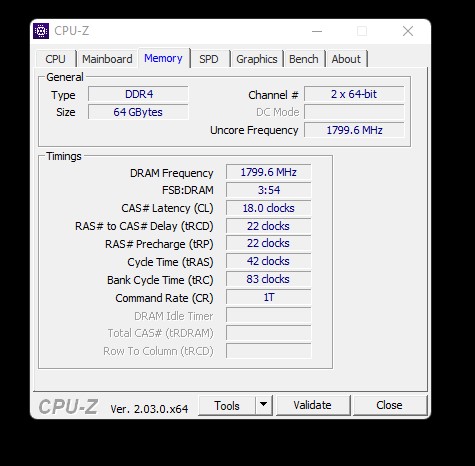475x466 pixels.
Task: Click the tRC 83 clocks value
Action: [269, 279]
